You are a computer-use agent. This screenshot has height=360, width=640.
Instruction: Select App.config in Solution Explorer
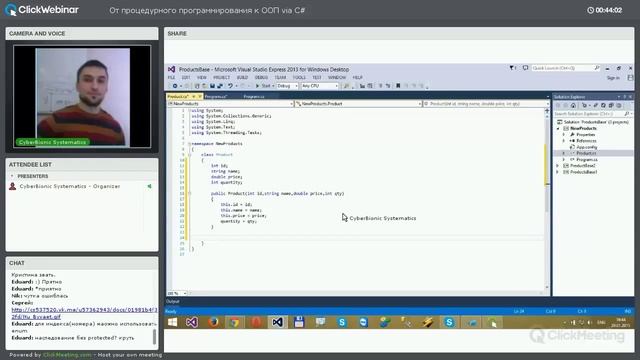(587, 147)
